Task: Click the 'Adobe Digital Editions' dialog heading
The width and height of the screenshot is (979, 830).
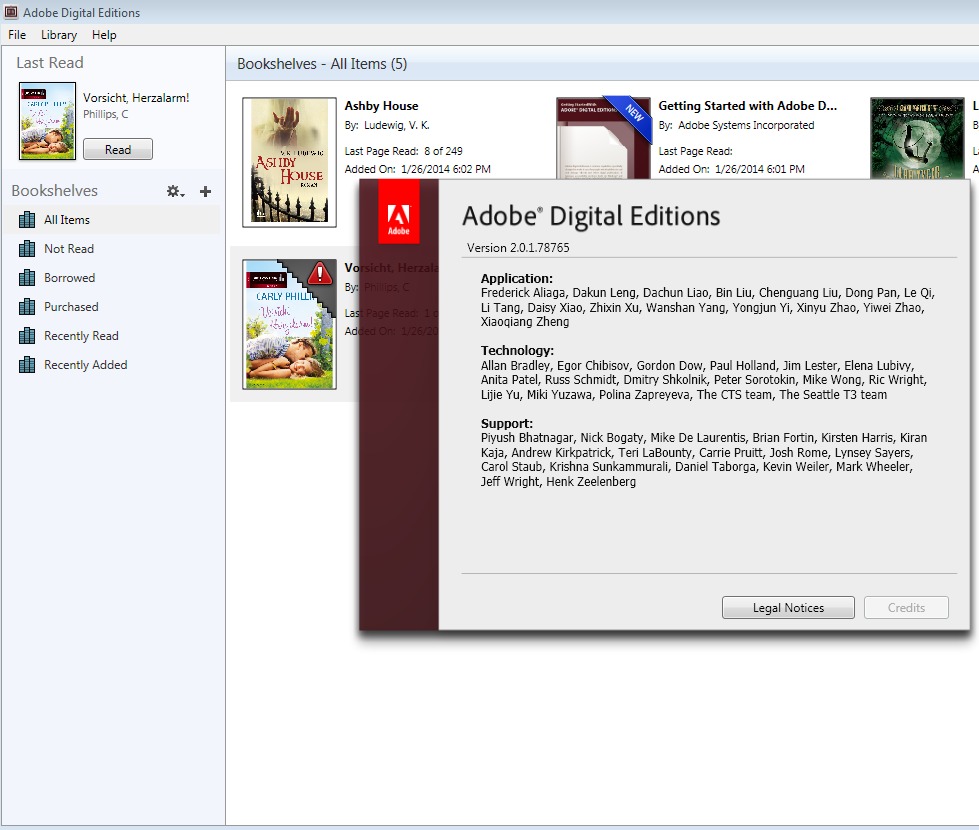Action: click(x=591, y=216)
